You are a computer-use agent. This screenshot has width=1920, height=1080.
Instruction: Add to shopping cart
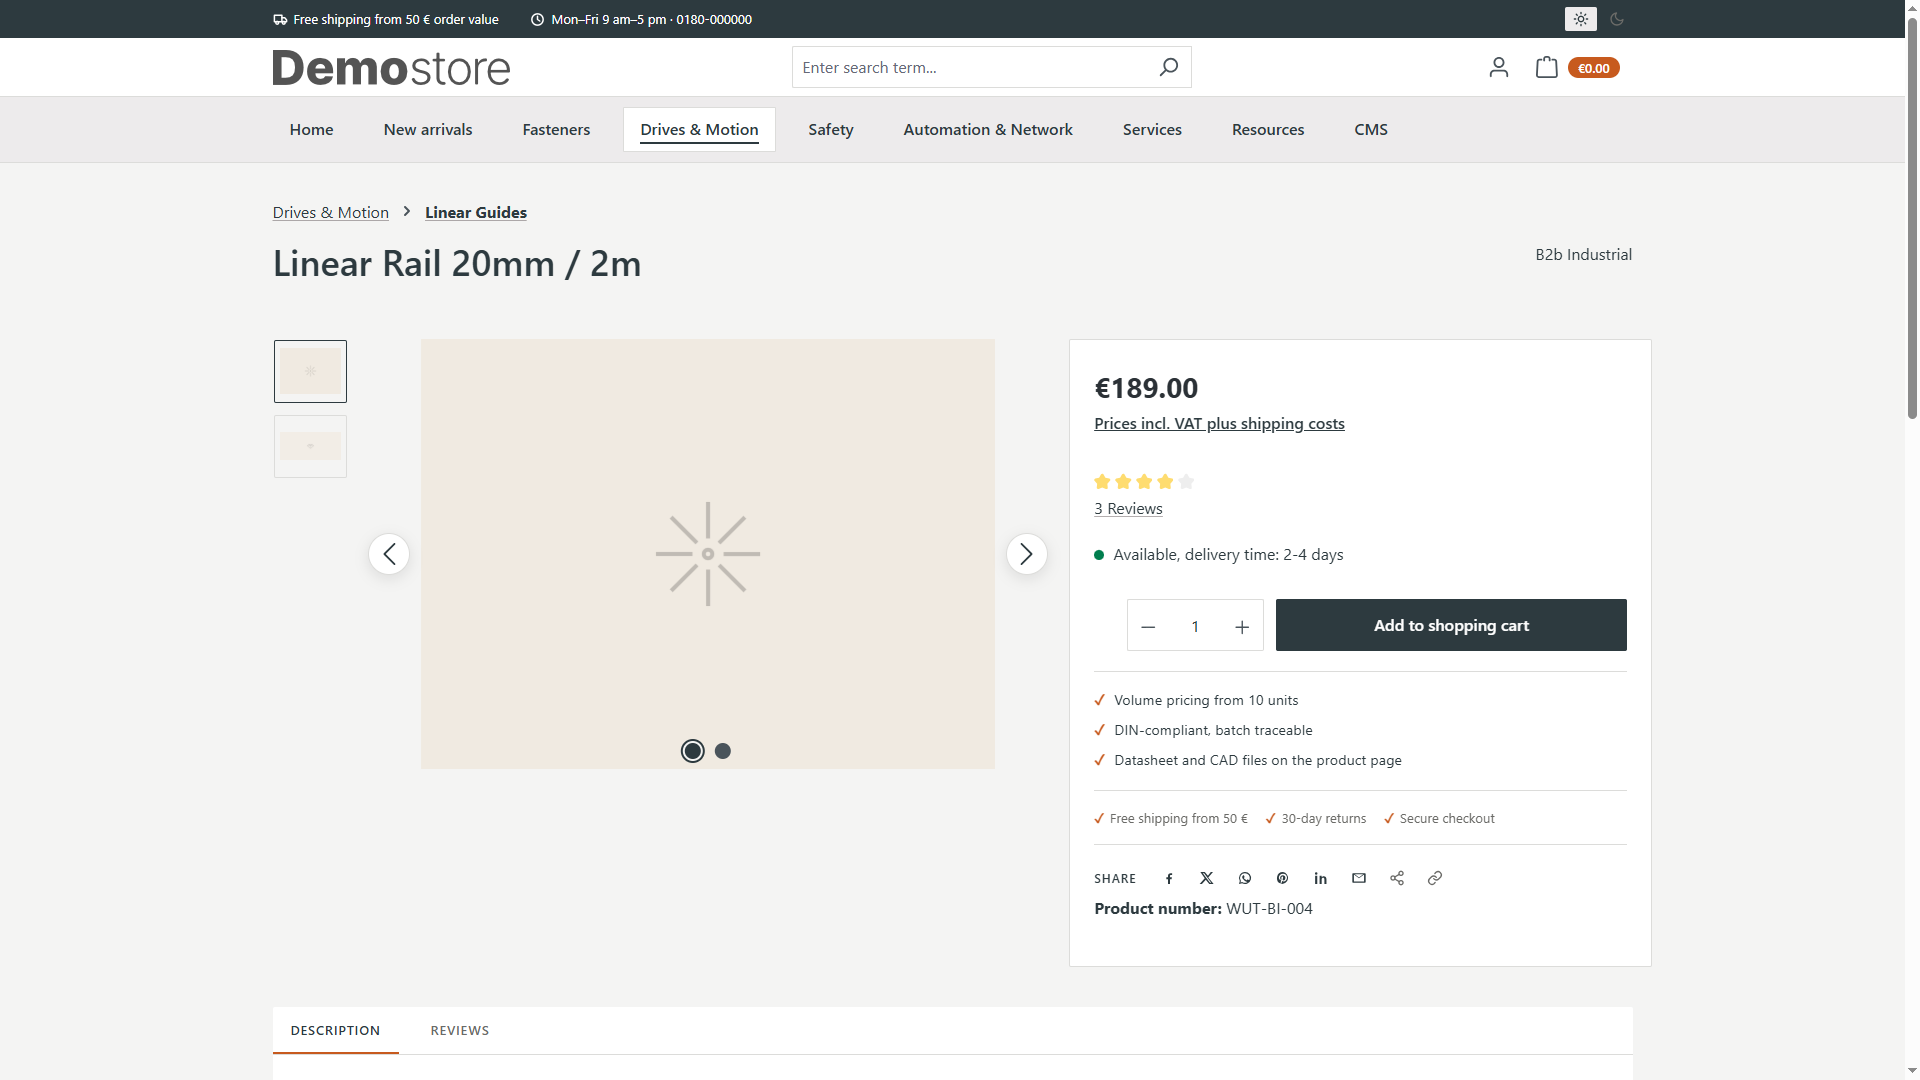tap(1451, 625)
